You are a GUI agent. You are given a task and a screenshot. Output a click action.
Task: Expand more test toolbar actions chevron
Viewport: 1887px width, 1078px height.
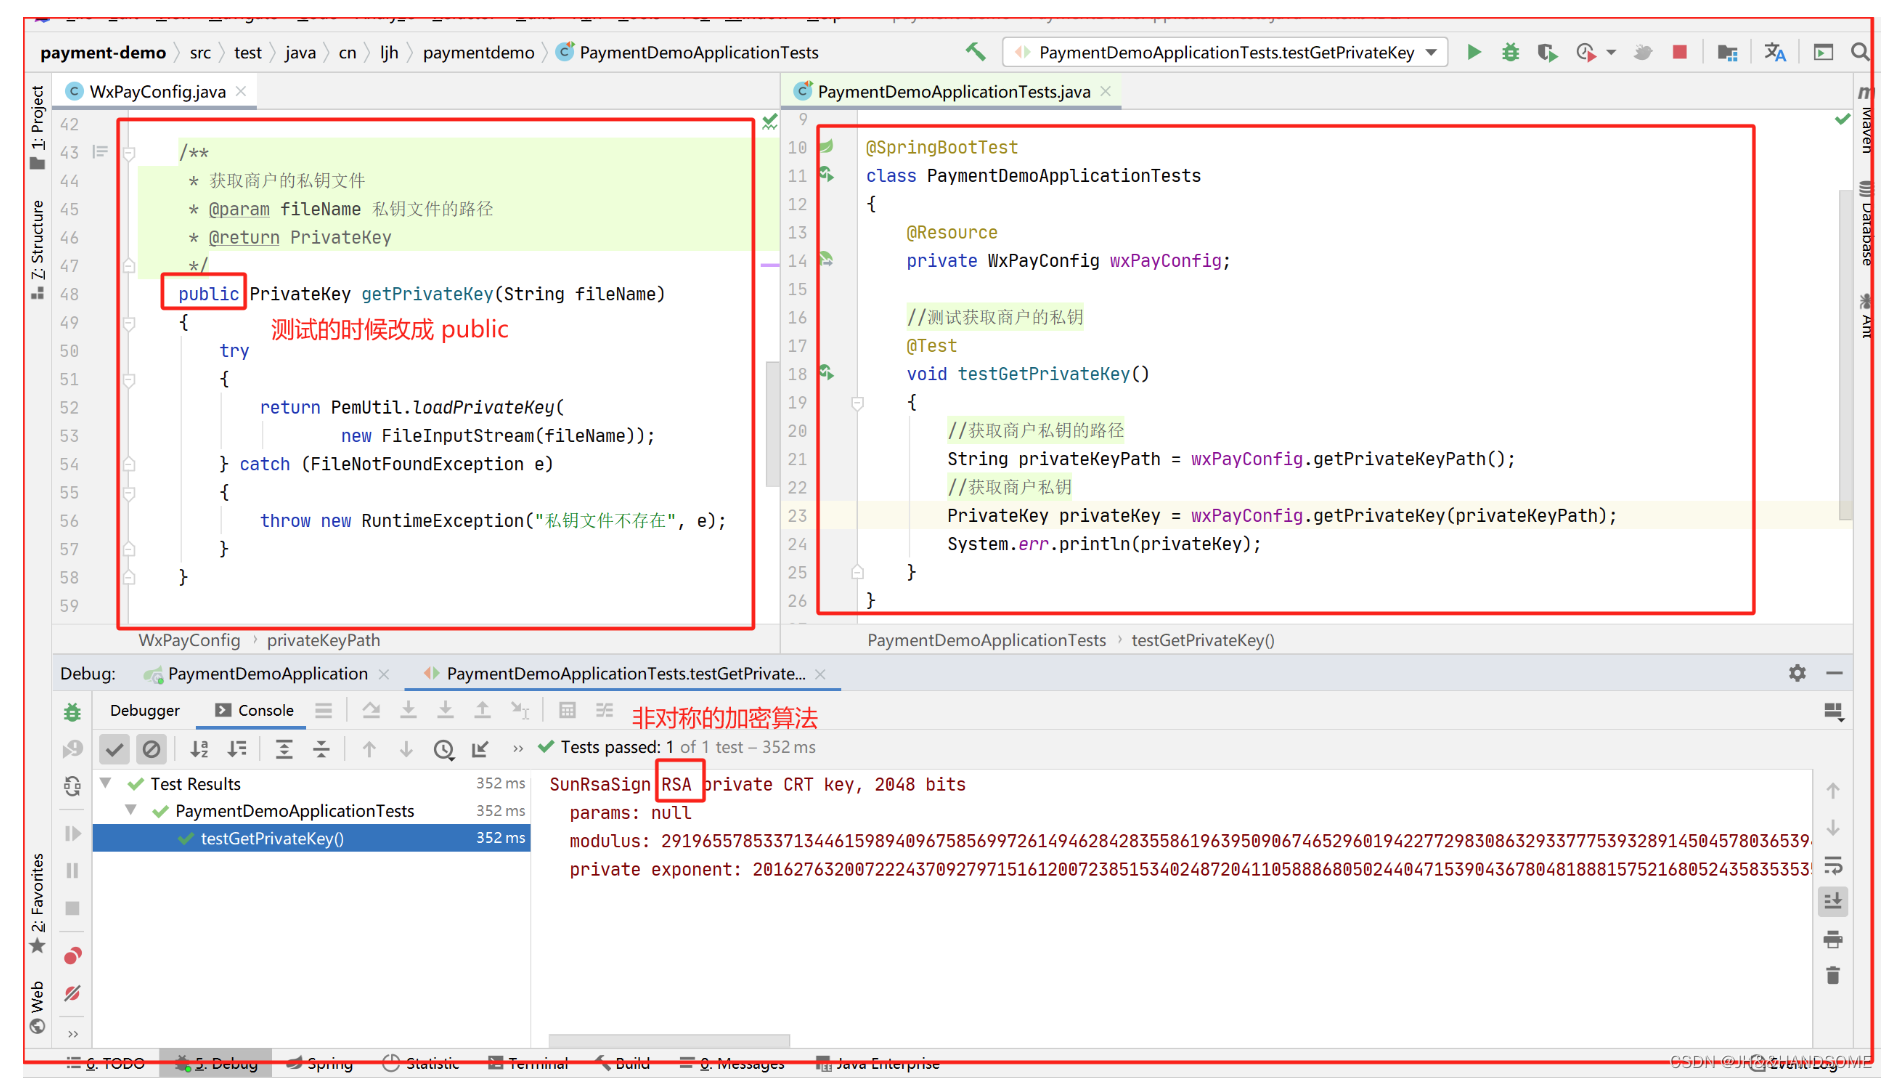click(518, 748)
